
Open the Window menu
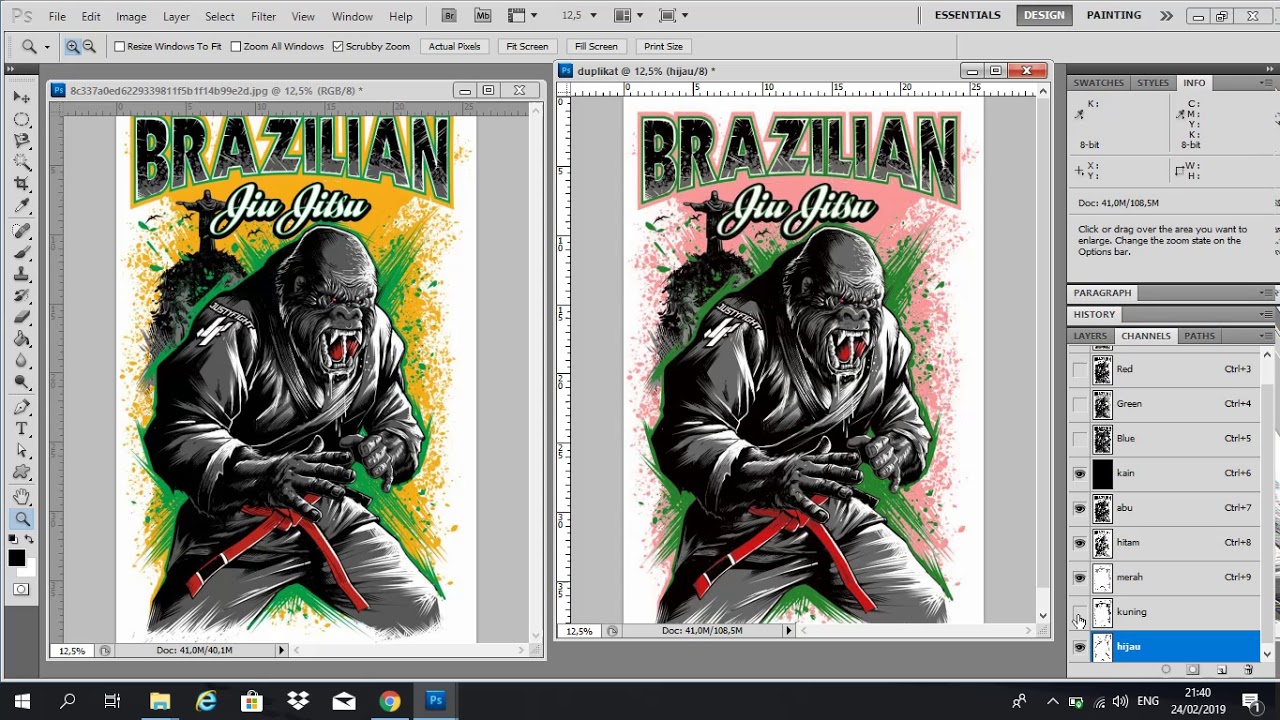[352, 17]
